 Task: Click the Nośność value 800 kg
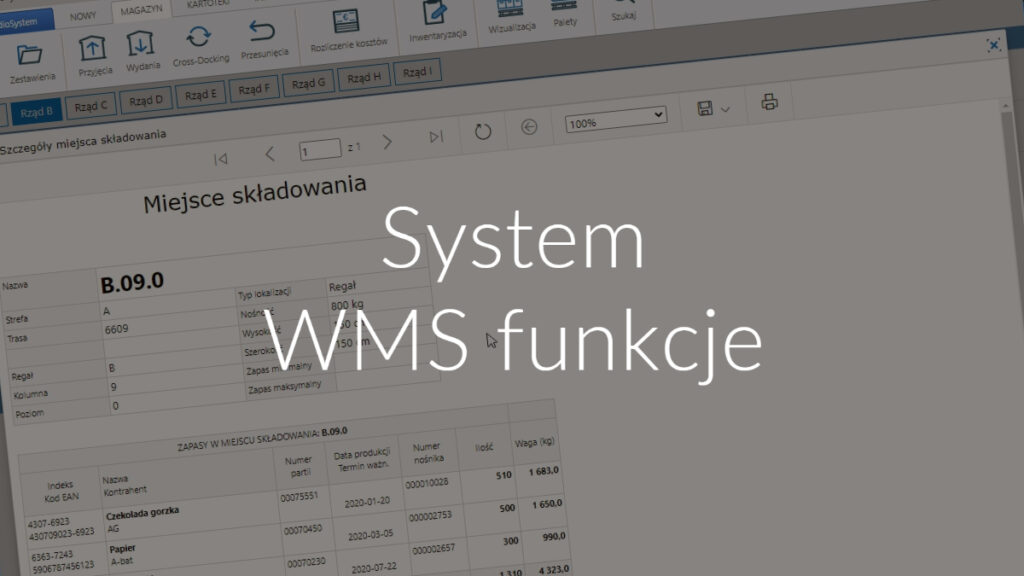(x=347, y=305)
